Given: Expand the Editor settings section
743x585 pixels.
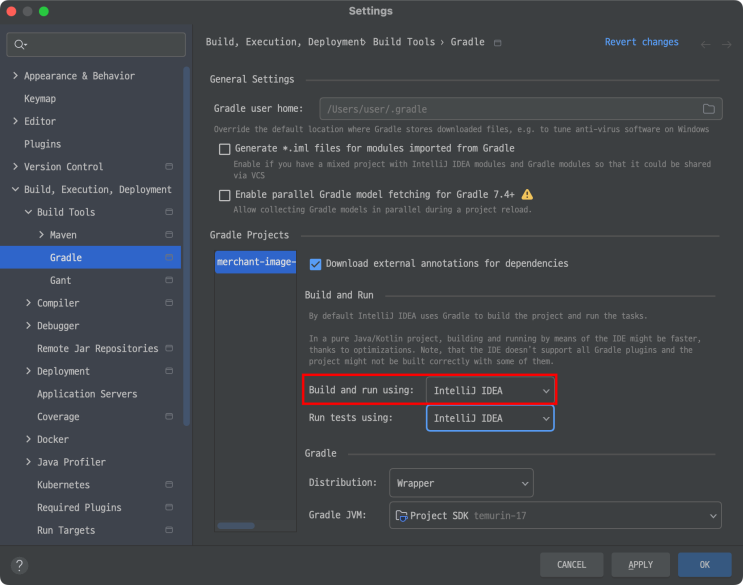Looking at the screenshot, I should (16, 121).
